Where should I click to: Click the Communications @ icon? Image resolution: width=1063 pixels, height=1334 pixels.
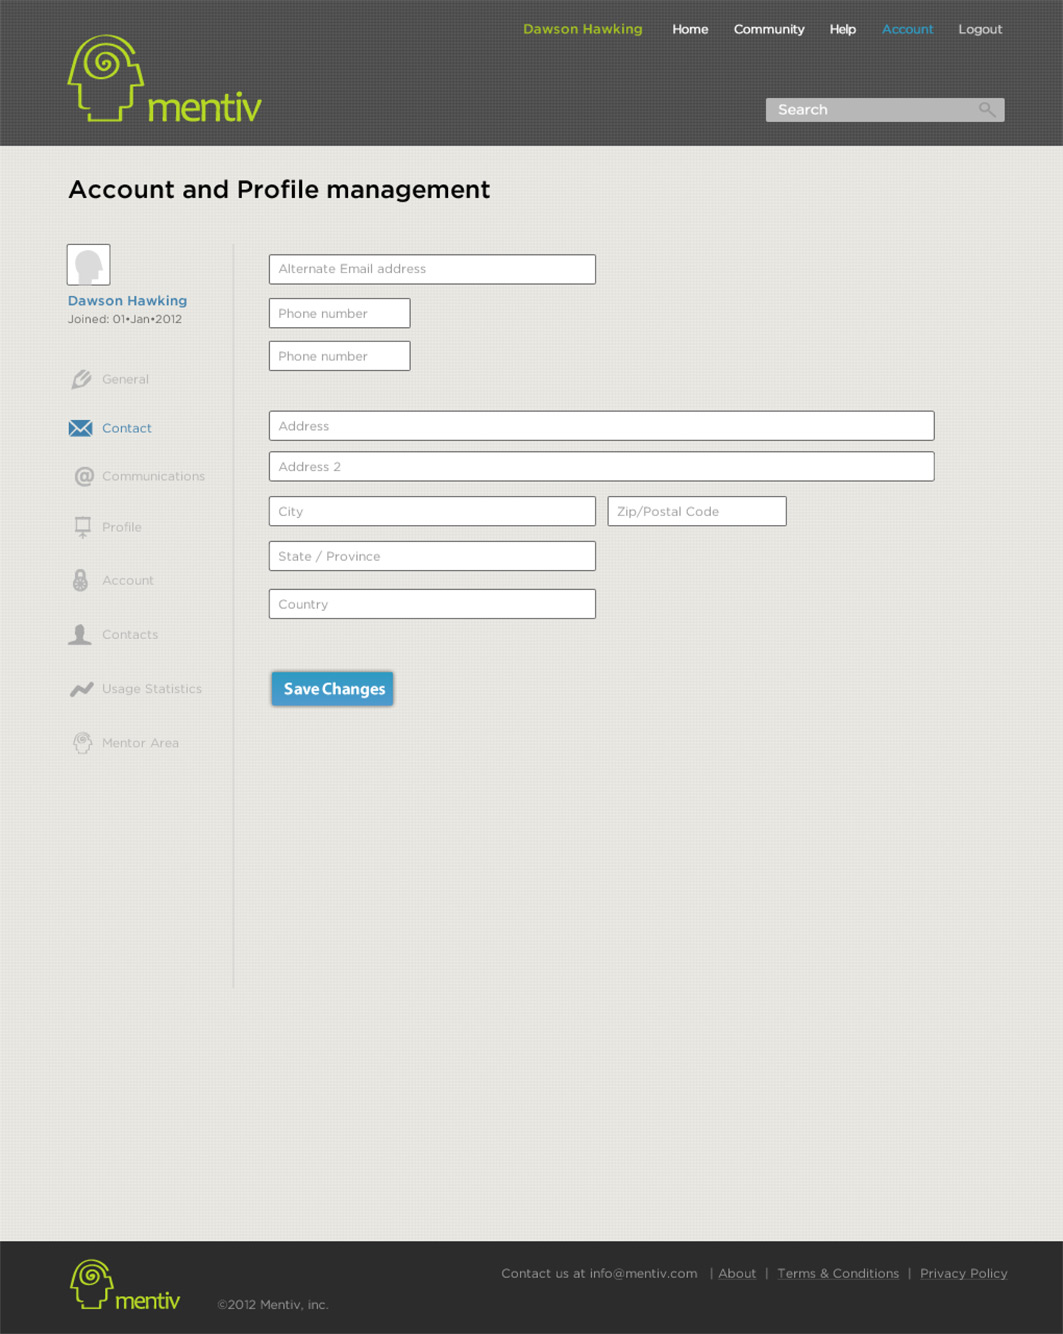click(x=84, y=477)
